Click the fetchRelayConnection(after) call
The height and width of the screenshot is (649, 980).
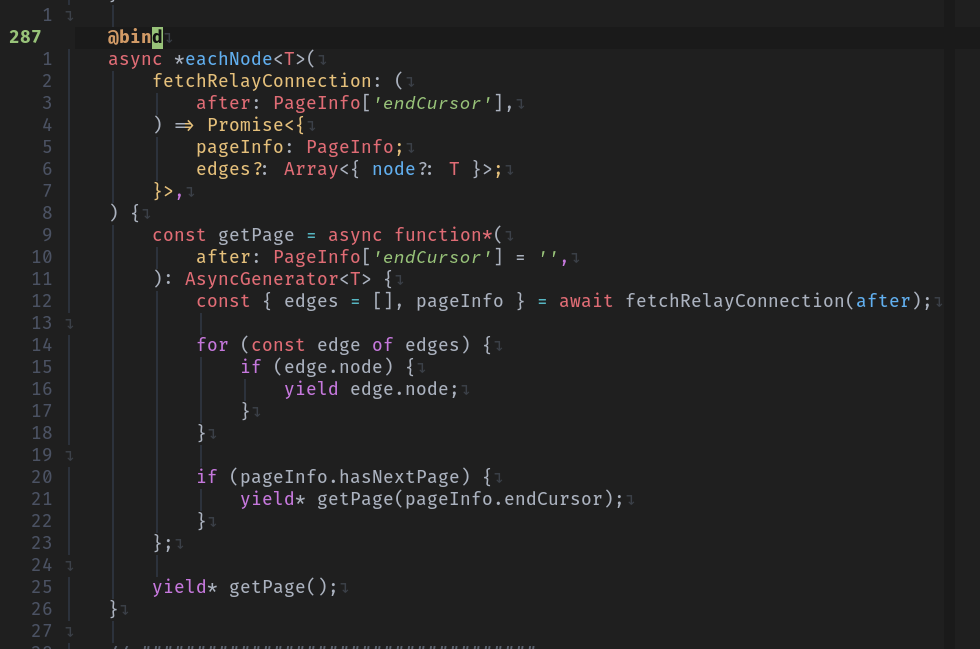773,301
